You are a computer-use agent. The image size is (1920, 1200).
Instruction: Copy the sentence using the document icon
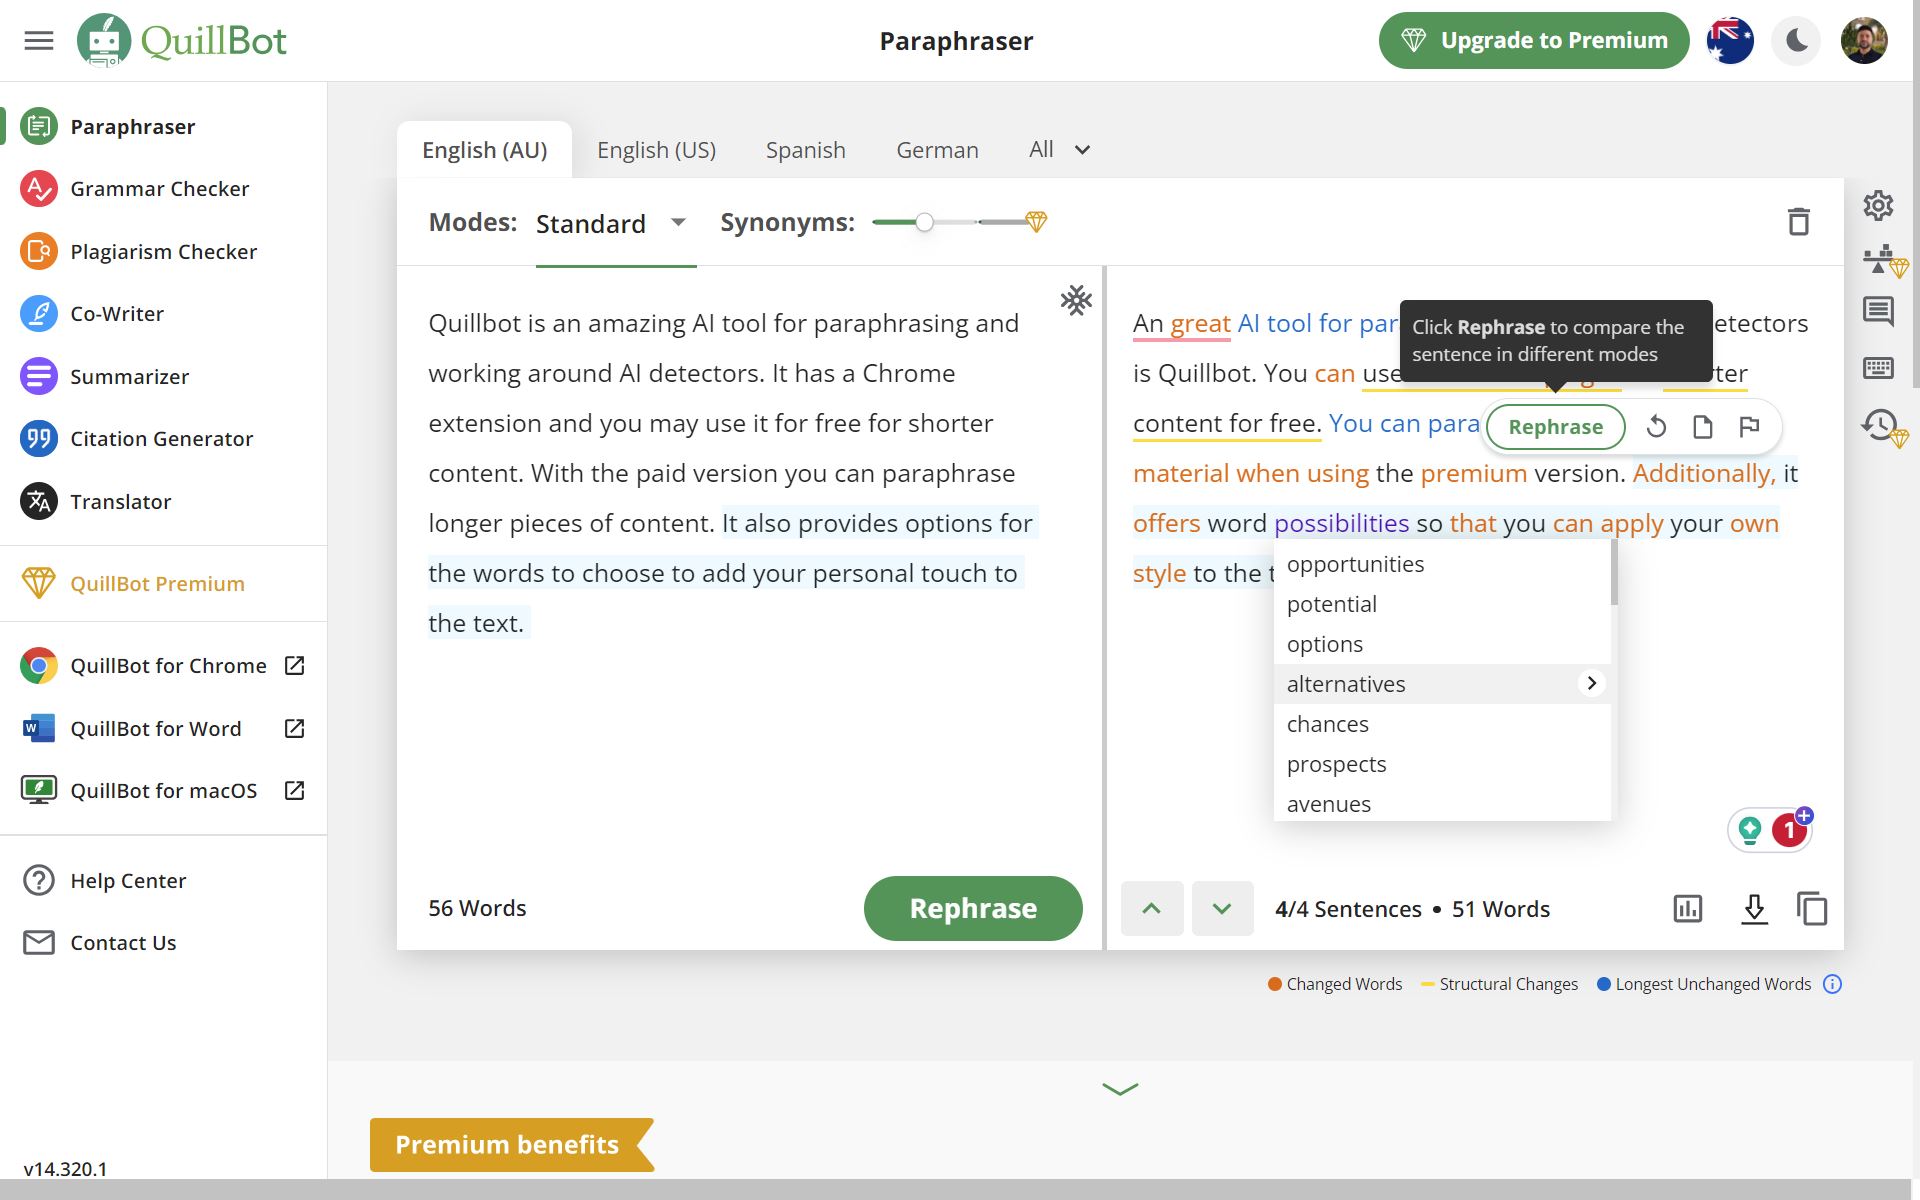tap(1701, 426)
